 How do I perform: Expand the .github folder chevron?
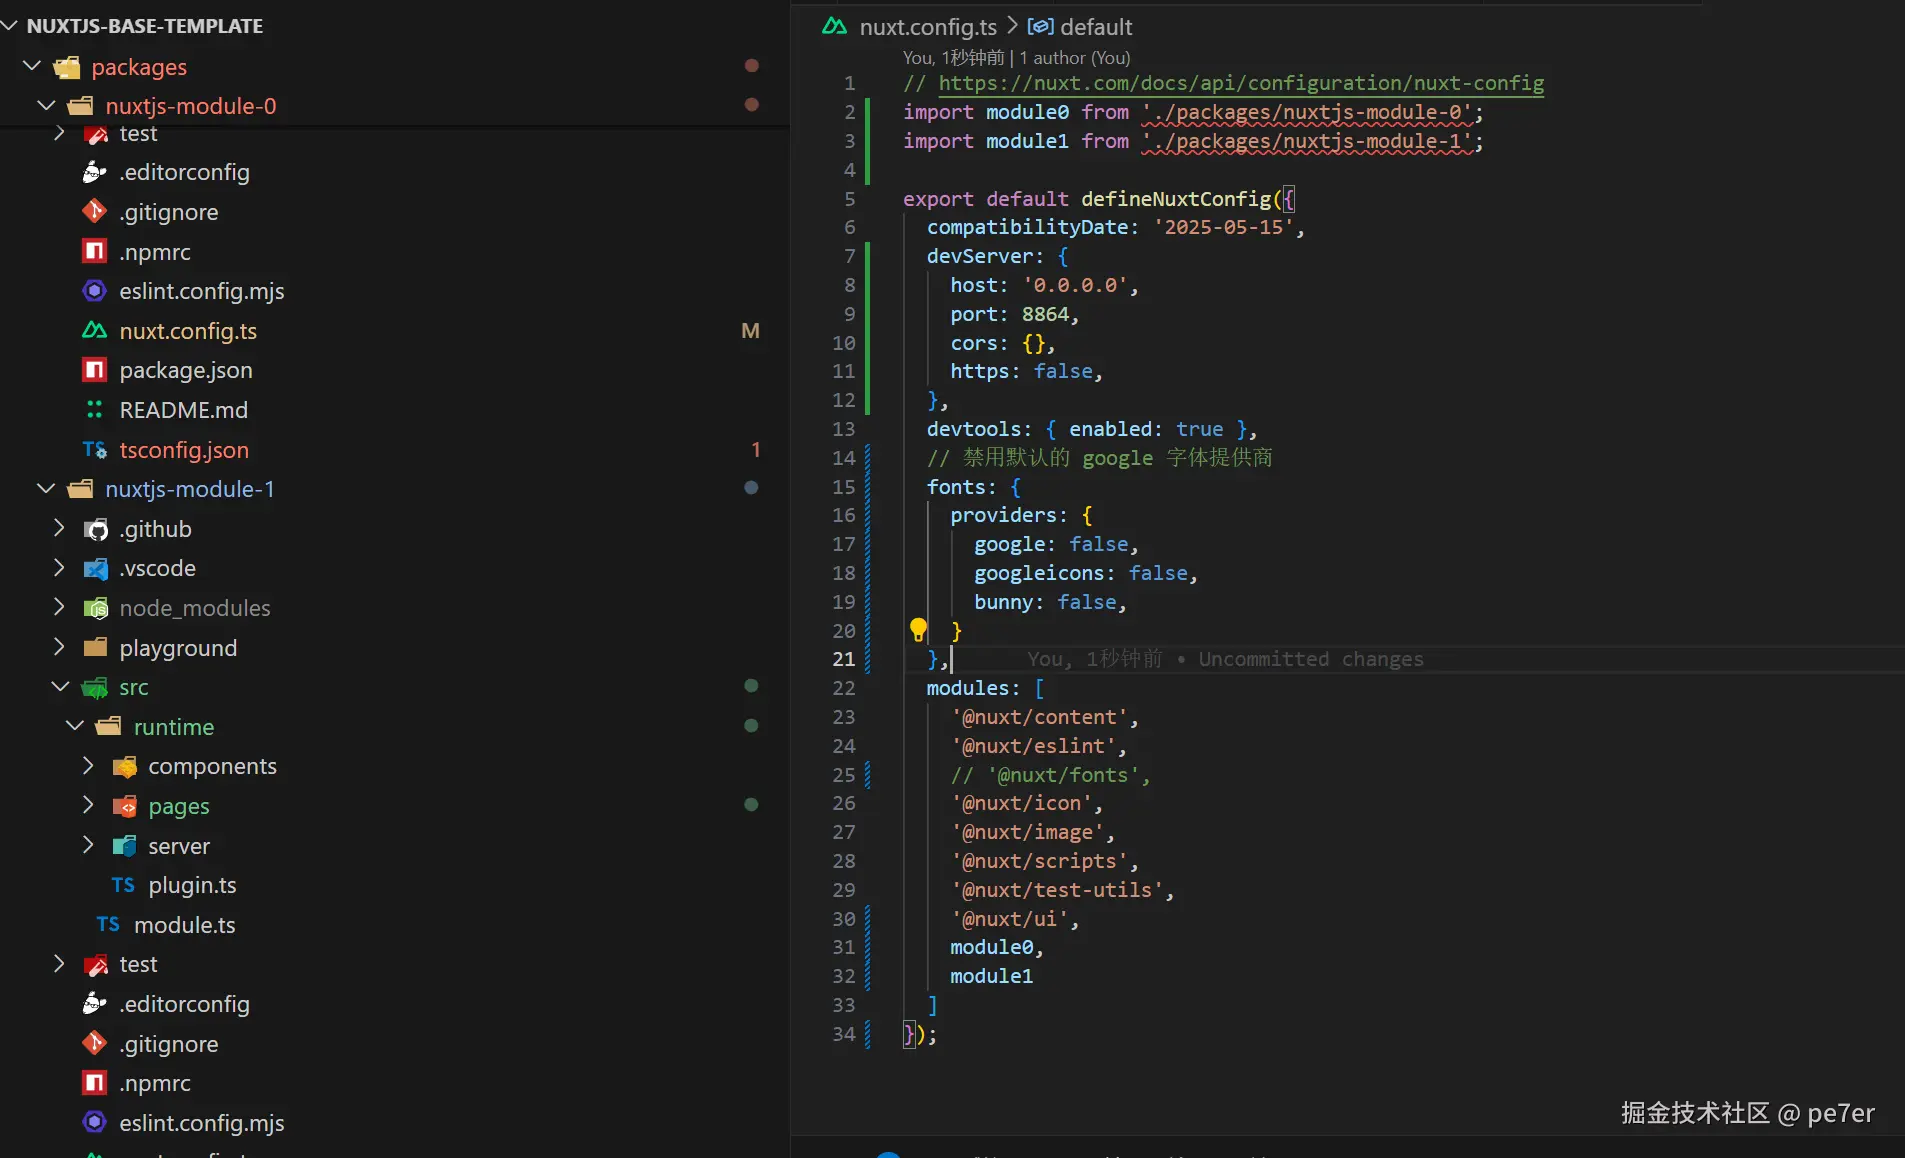tap(59, 528)
